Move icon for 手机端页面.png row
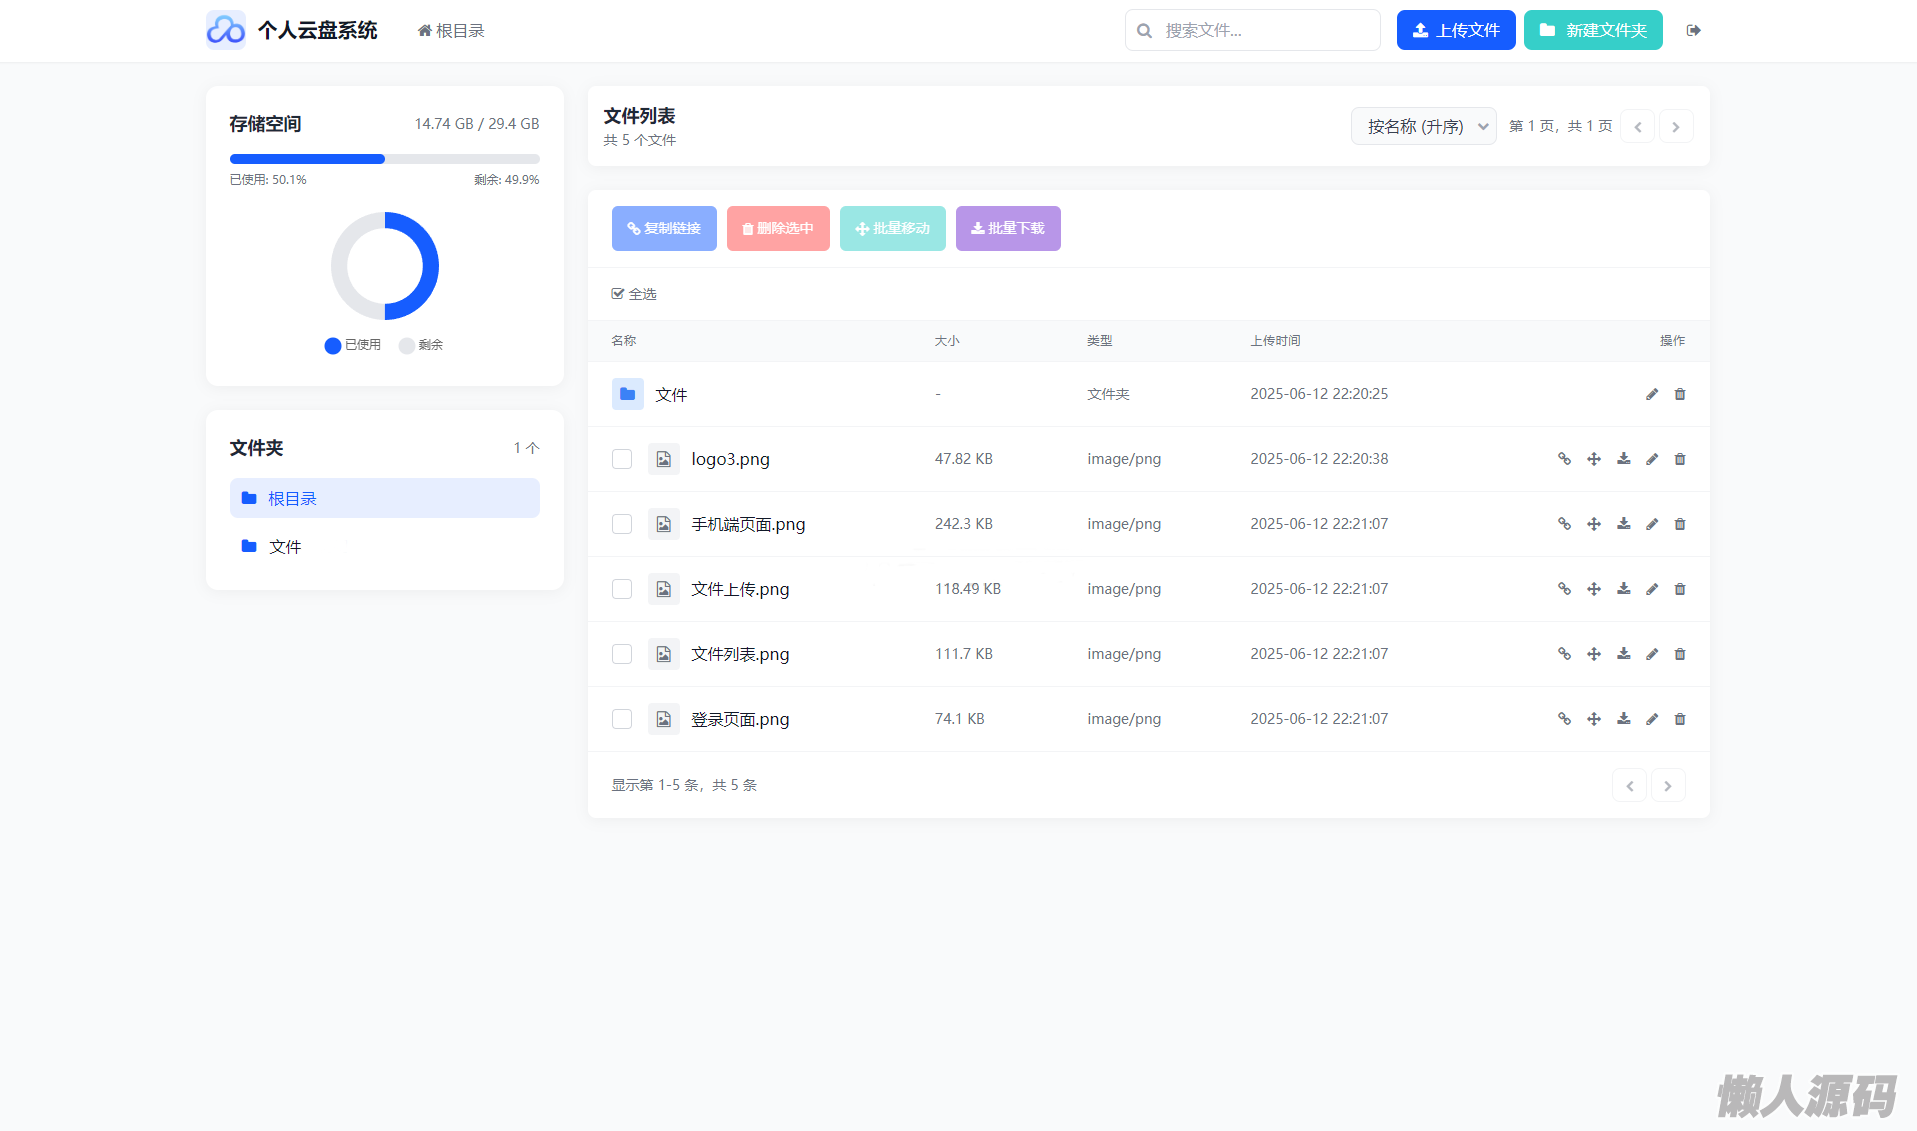1917x1131 pixels. coord(1594,524)
